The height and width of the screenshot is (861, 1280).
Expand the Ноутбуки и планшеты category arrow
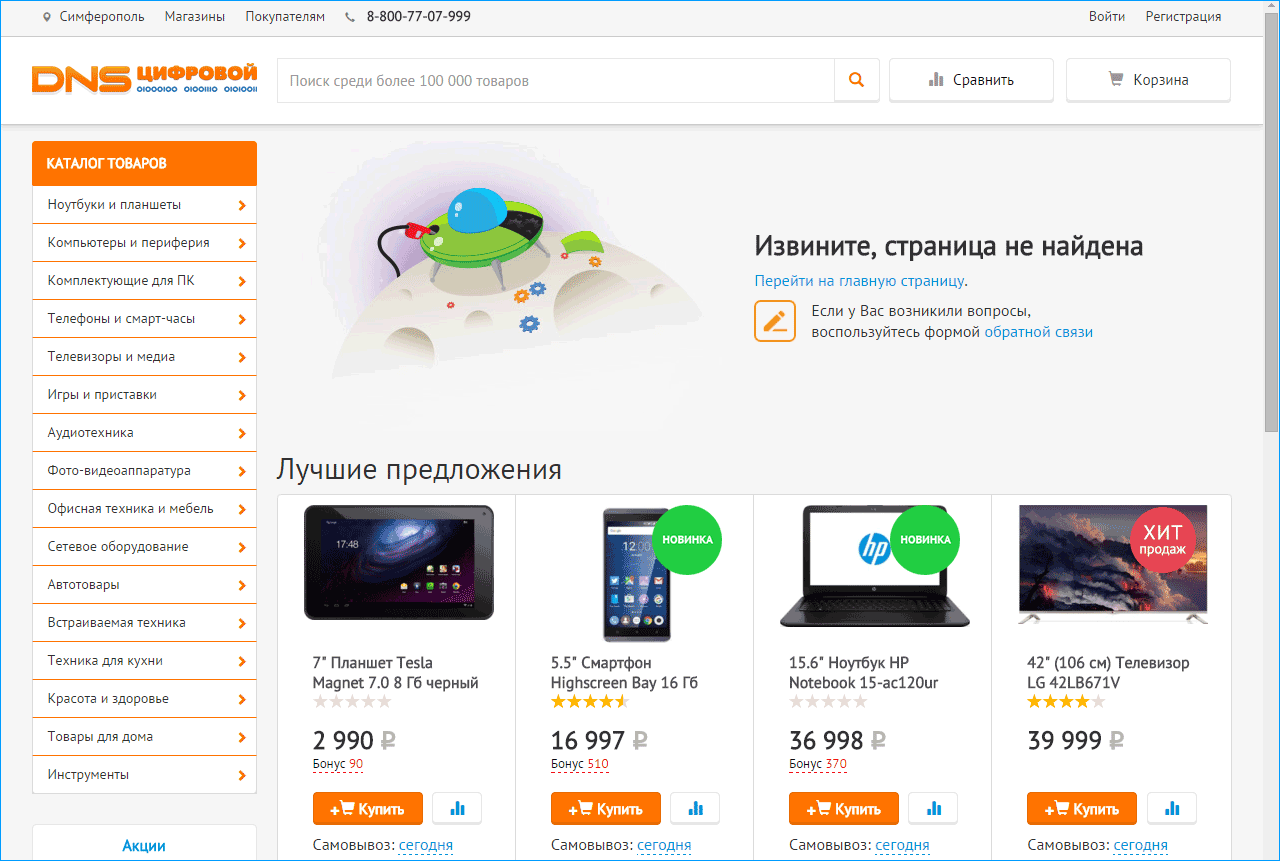click(242, 206)
